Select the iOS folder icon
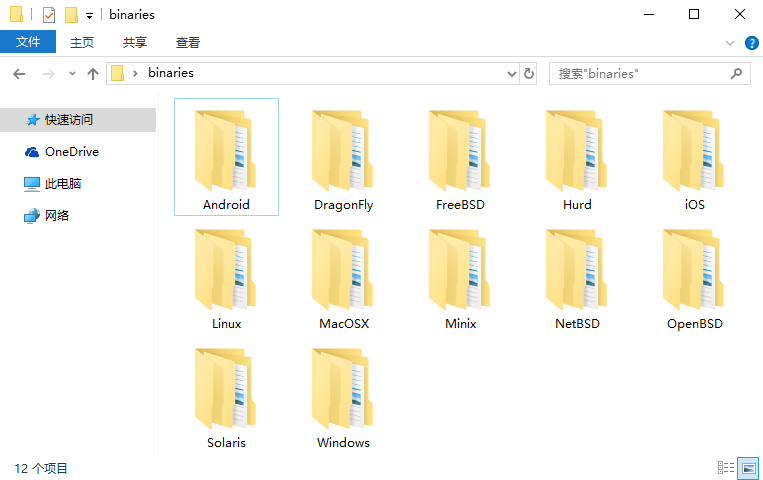Viewport: 763px width, 480px height. click(693, 151)
